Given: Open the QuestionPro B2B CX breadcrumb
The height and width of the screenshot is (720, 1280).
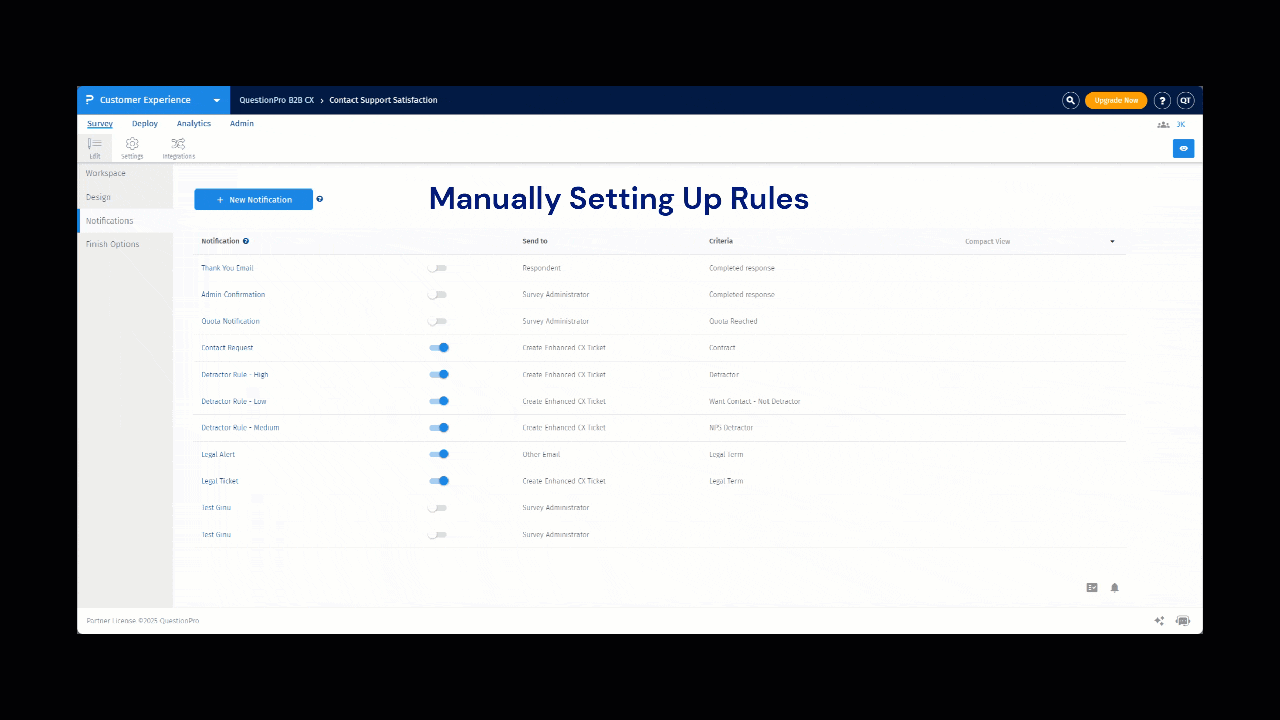Looking at the screenshot, I should [x=277, y=100].
